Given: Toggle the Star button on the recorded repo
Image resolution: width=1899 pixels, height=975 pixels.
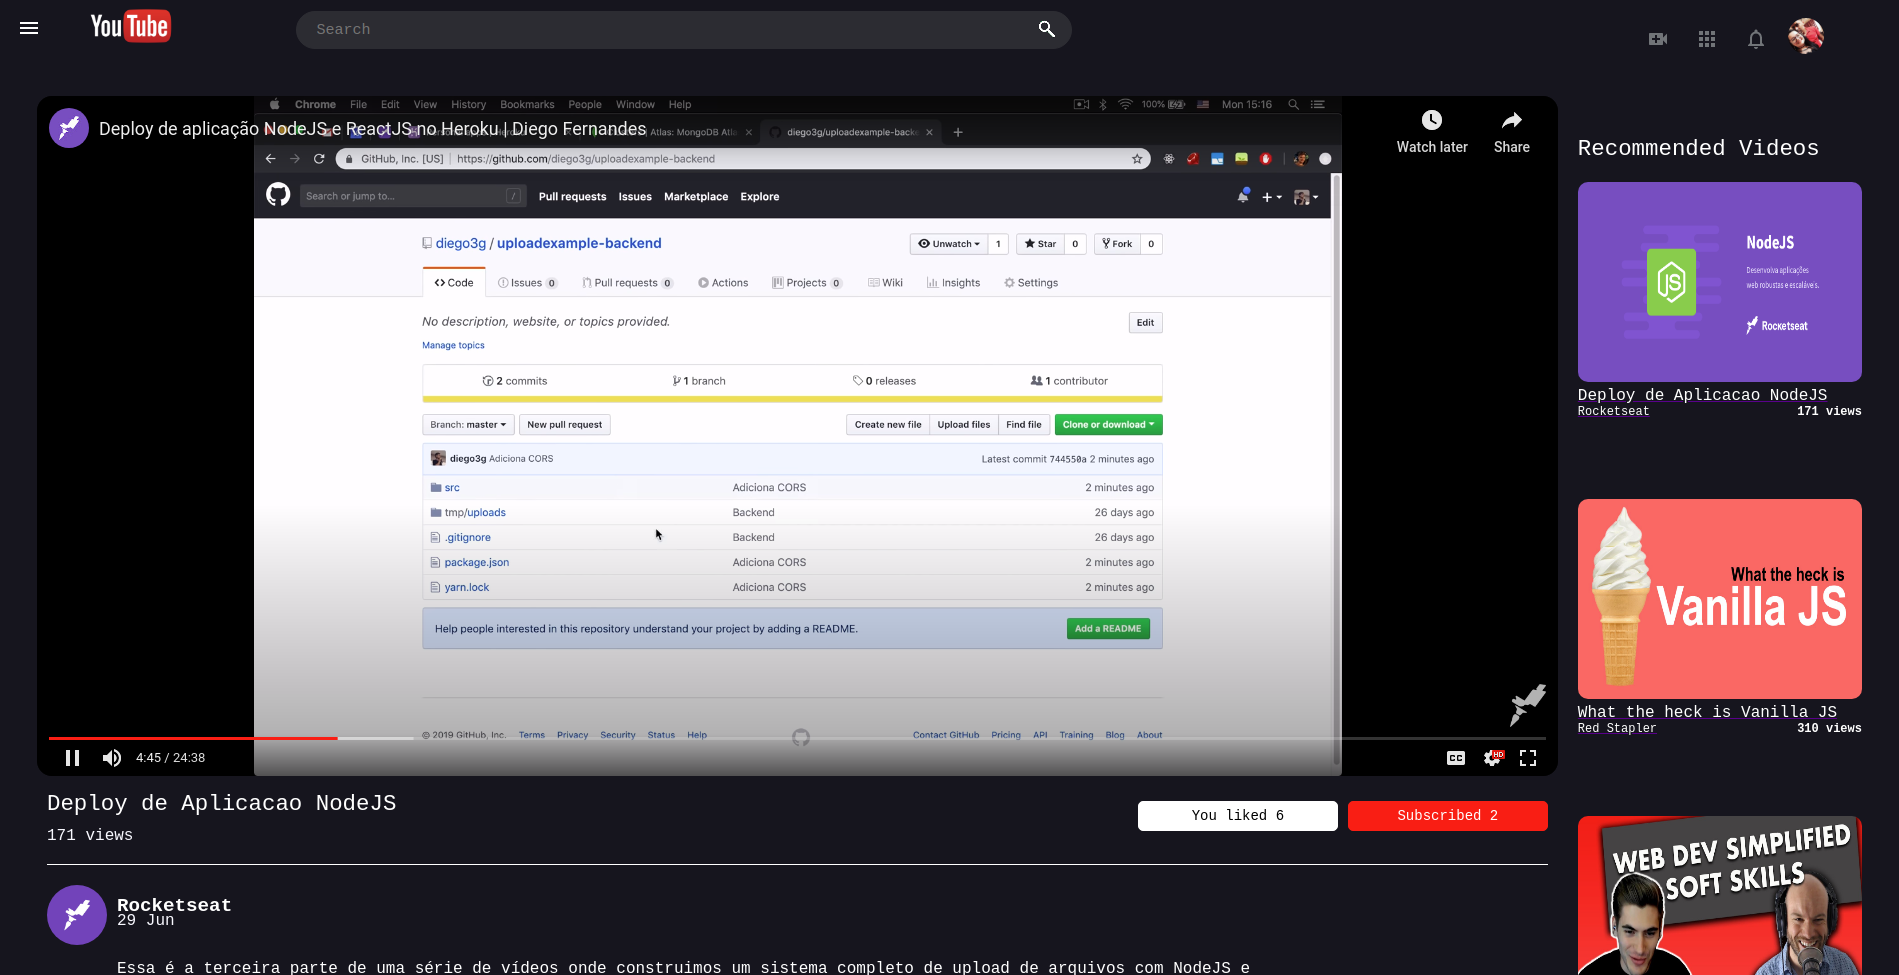Looking at the screenshot, I should point(1040,244).
